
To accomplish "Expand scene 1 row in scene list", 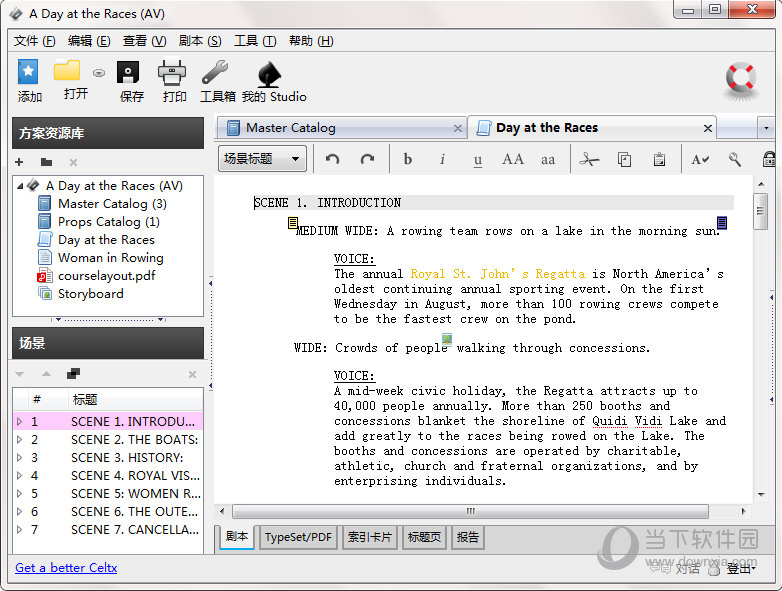I will (19, 422).
